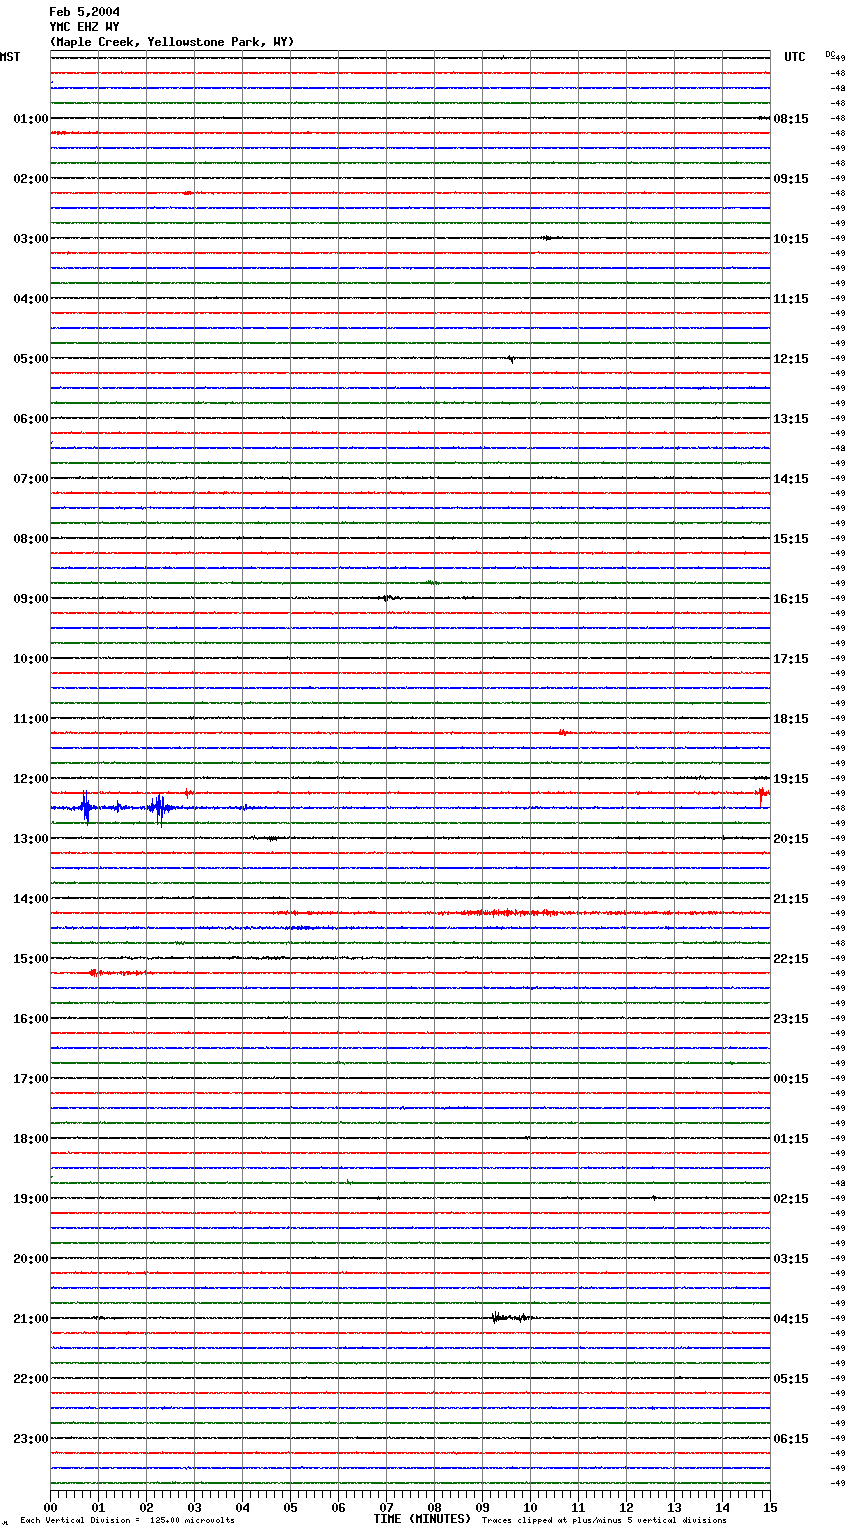This screenshot has height=1534, width=850.
Task: Select the 03:00 MST time label
Action: tap(31, 239)
